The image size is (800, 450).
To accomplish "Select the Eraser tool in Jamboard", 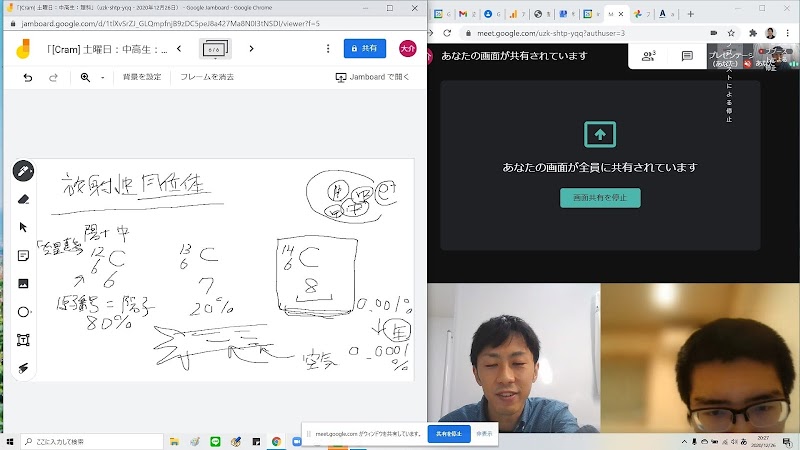I will pos(23,199).
